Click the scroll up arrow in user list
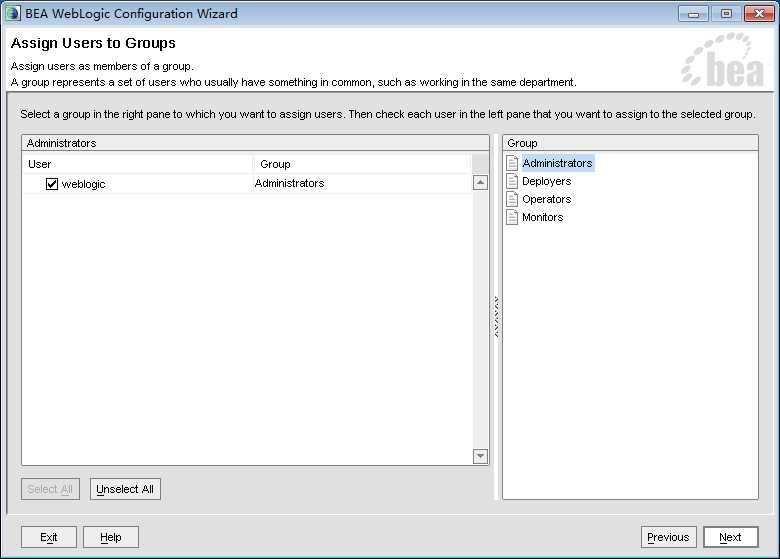The height and width of the screenshot is (559, 780). click(480, 183)
